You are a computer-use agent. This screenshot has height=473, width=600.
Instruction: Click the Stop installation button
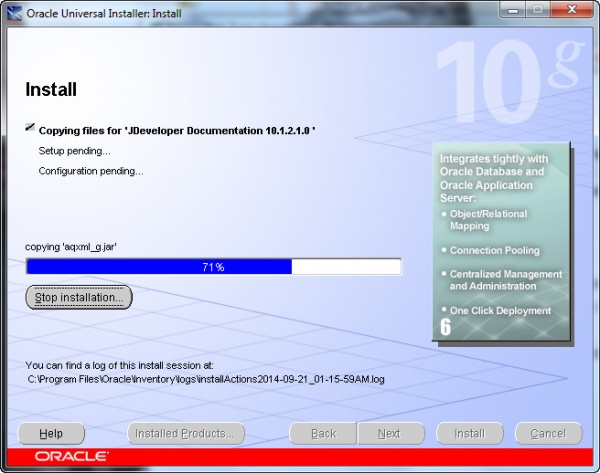[79, 297]
